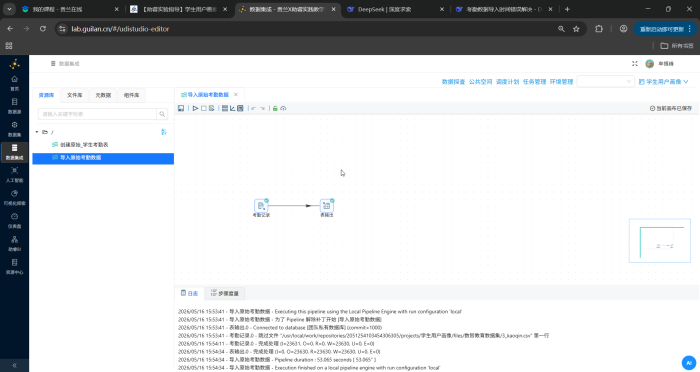
Task: Click the menu icon beside 数据集成 header
Action: coord(53,64)
